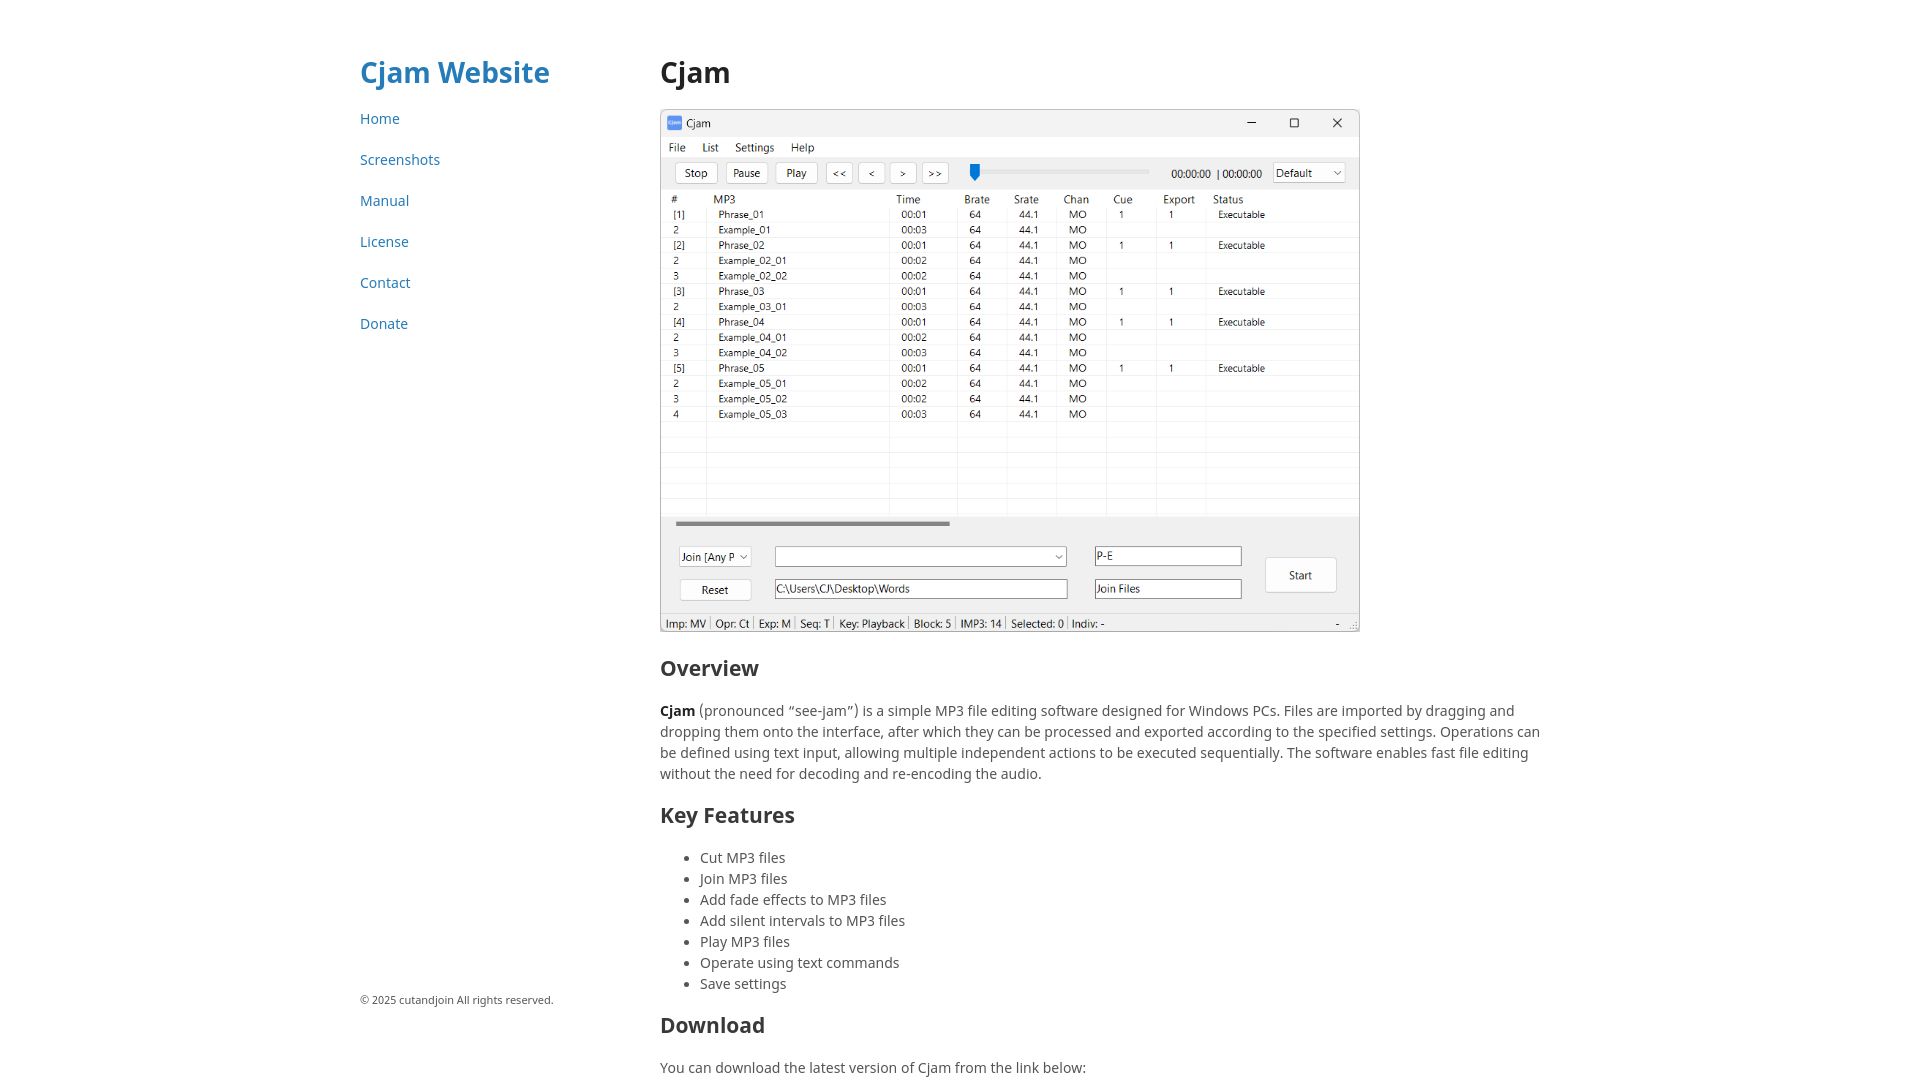Click the Export column header
1920x1080 pixels.
(1181, 200)
